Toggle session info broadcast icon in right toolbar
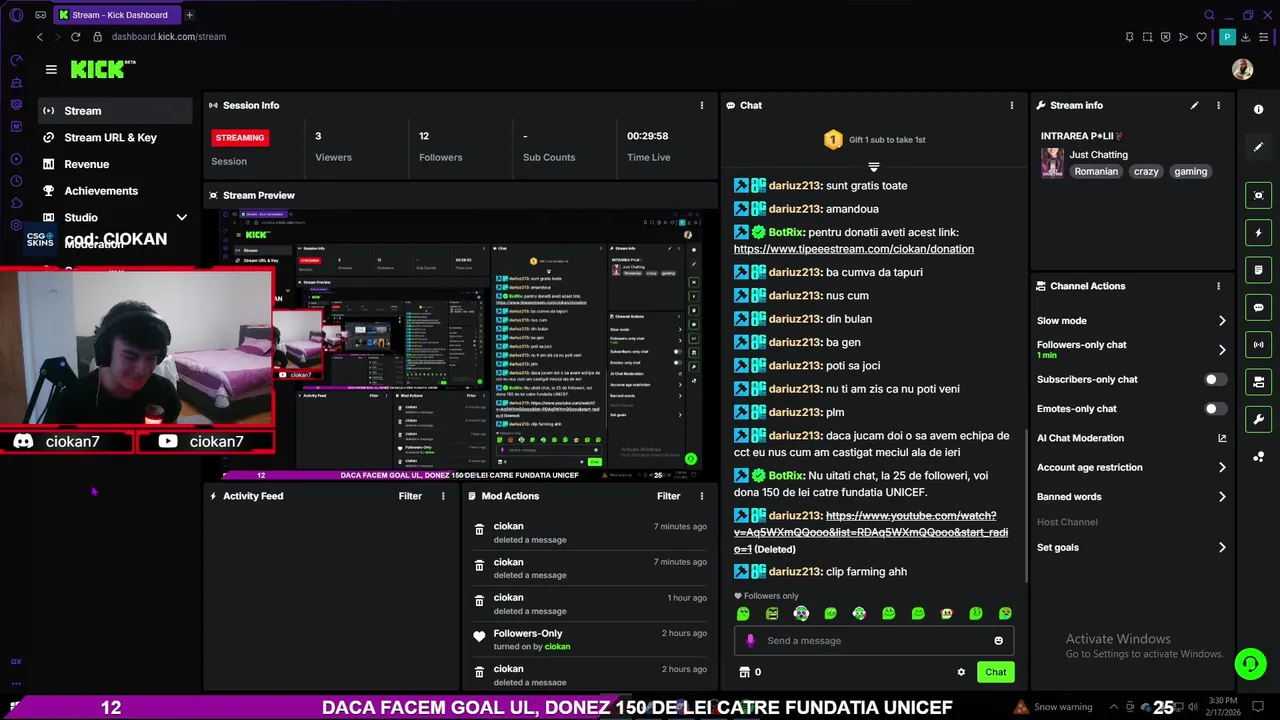This screenshot has height=720, width=1280. tap(1258, 345)
